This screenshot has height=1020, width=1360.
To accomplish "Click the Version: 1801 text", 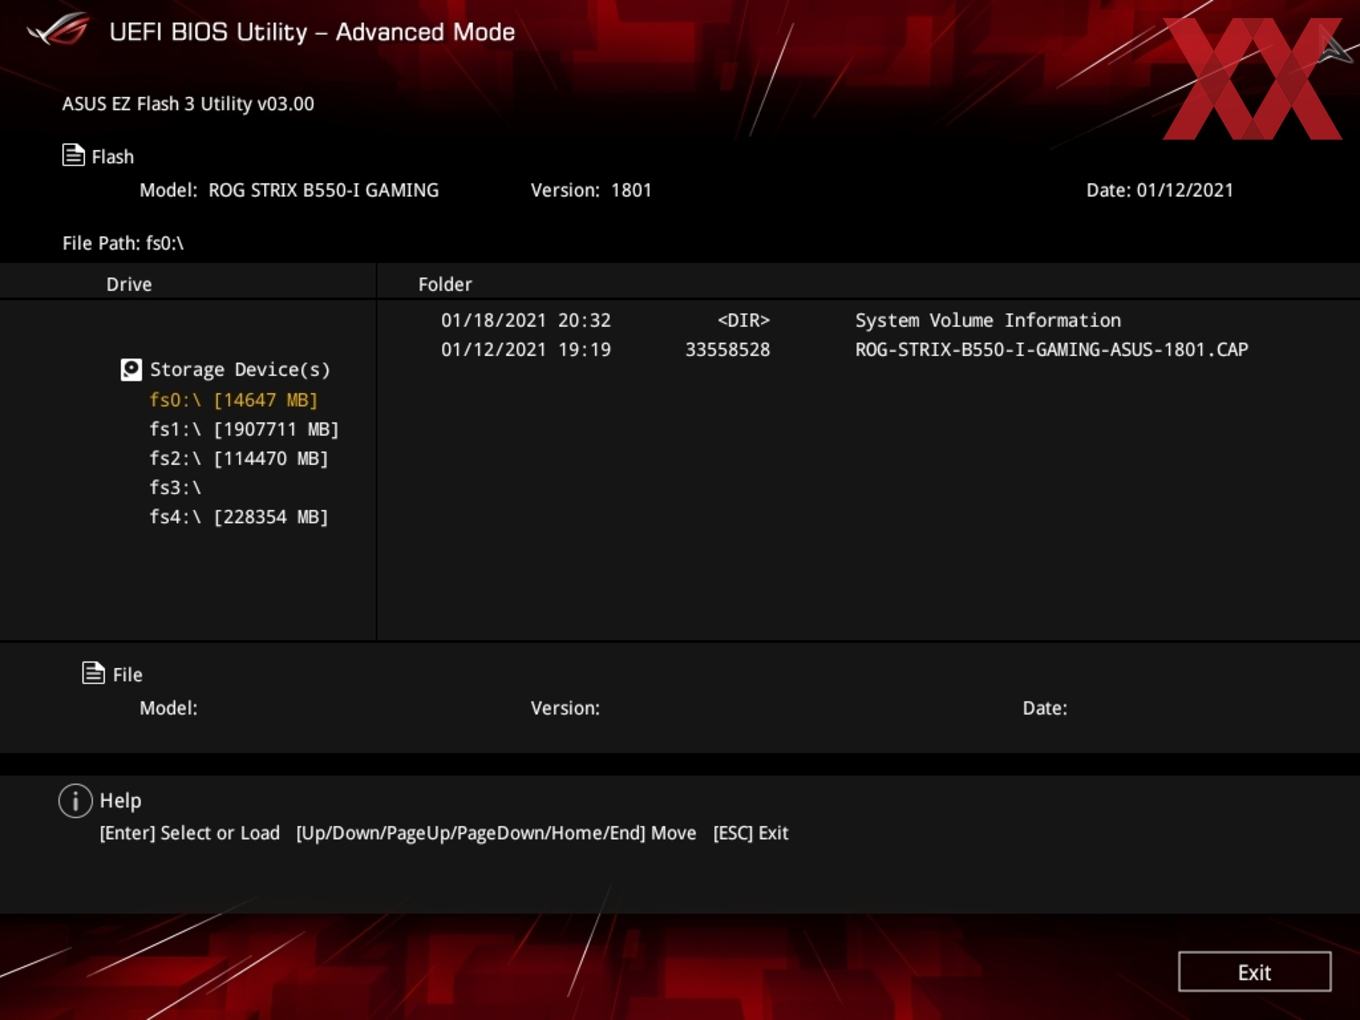I will [591, 190].
